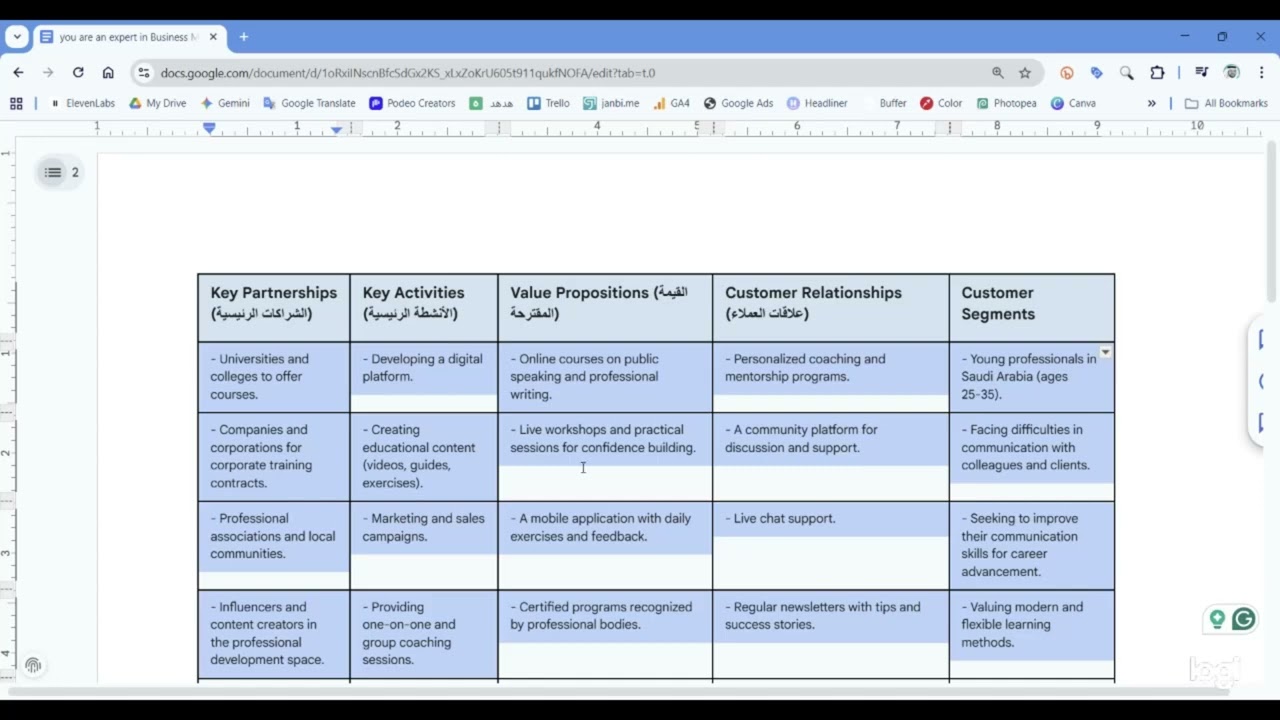Open the Google Translate bookmark
Image resolution: width=1280 pixels, height=720 pixels.
coord(309,103)
